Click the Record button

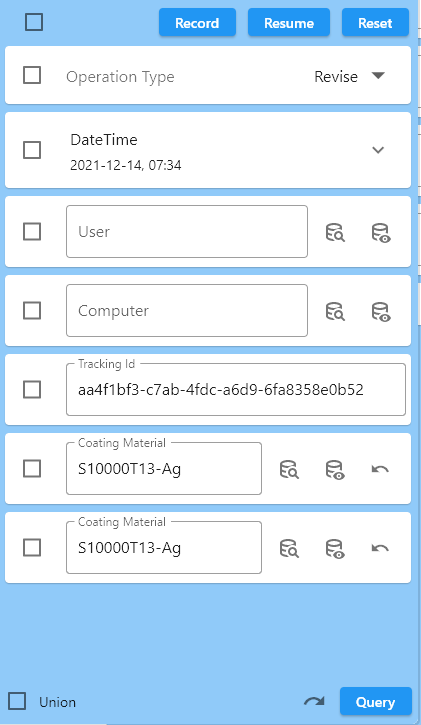click(x=197, y=22)
